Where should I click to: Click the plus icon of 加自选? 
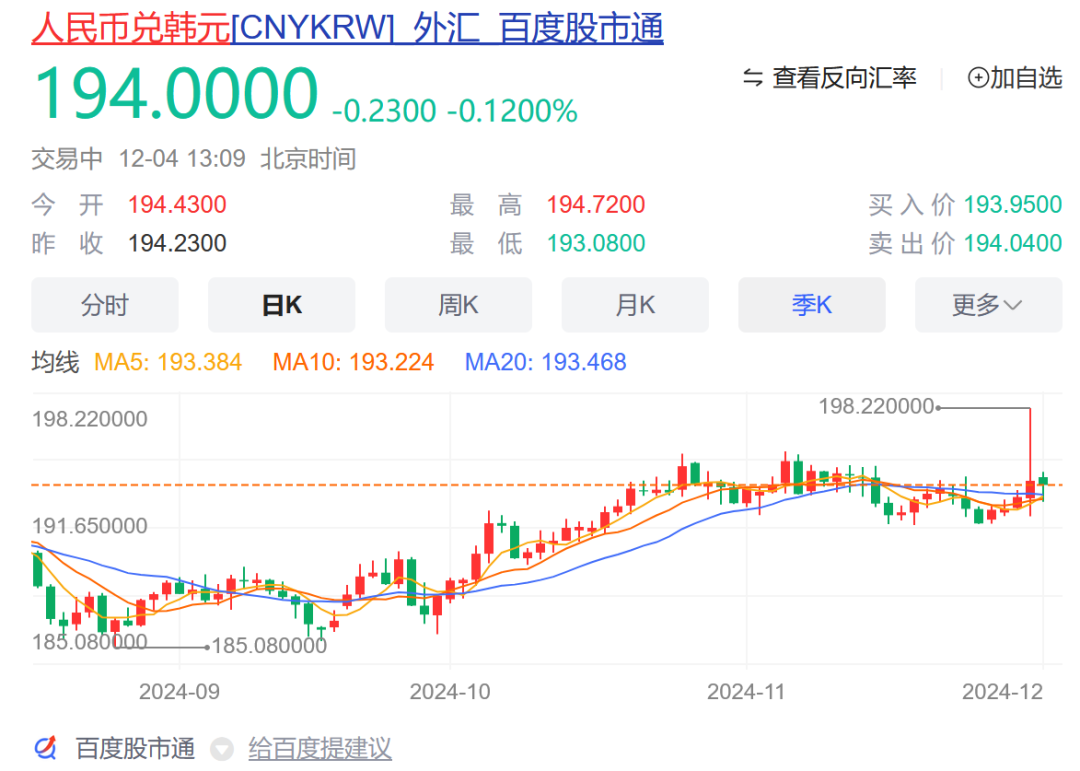978,78
